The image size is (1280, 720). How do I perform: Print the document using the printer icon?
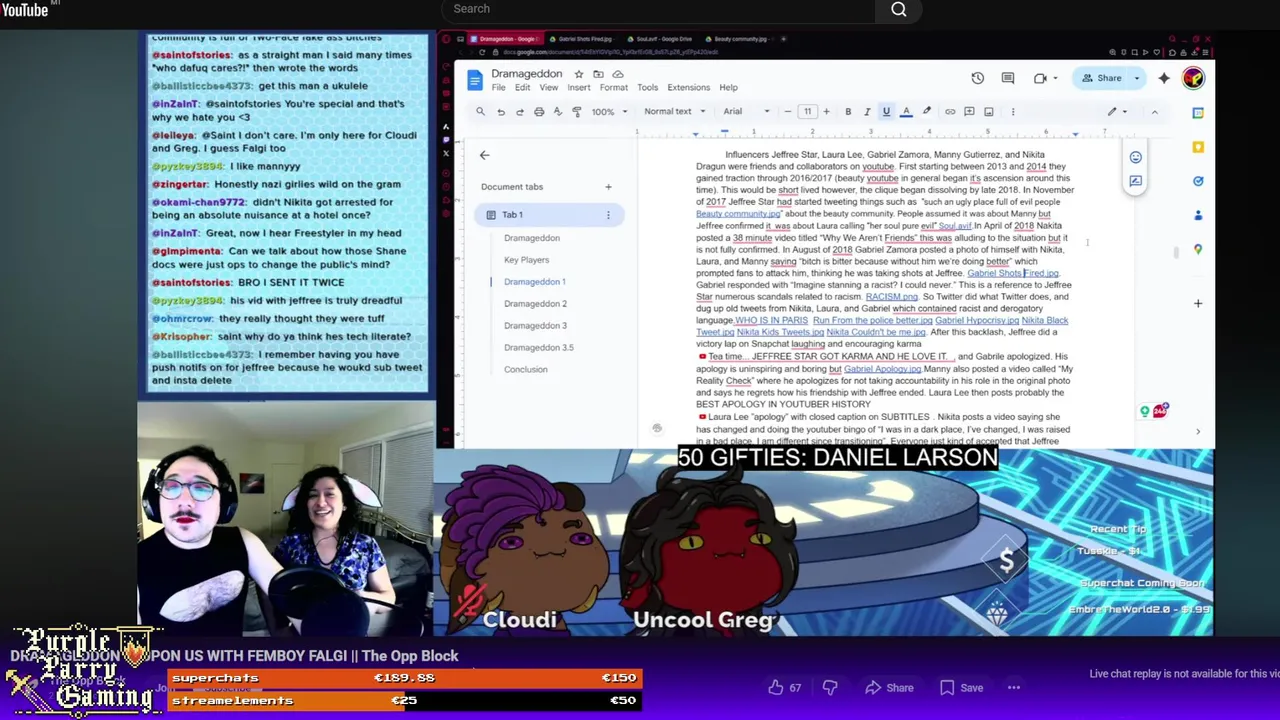(x=539, y=112)
